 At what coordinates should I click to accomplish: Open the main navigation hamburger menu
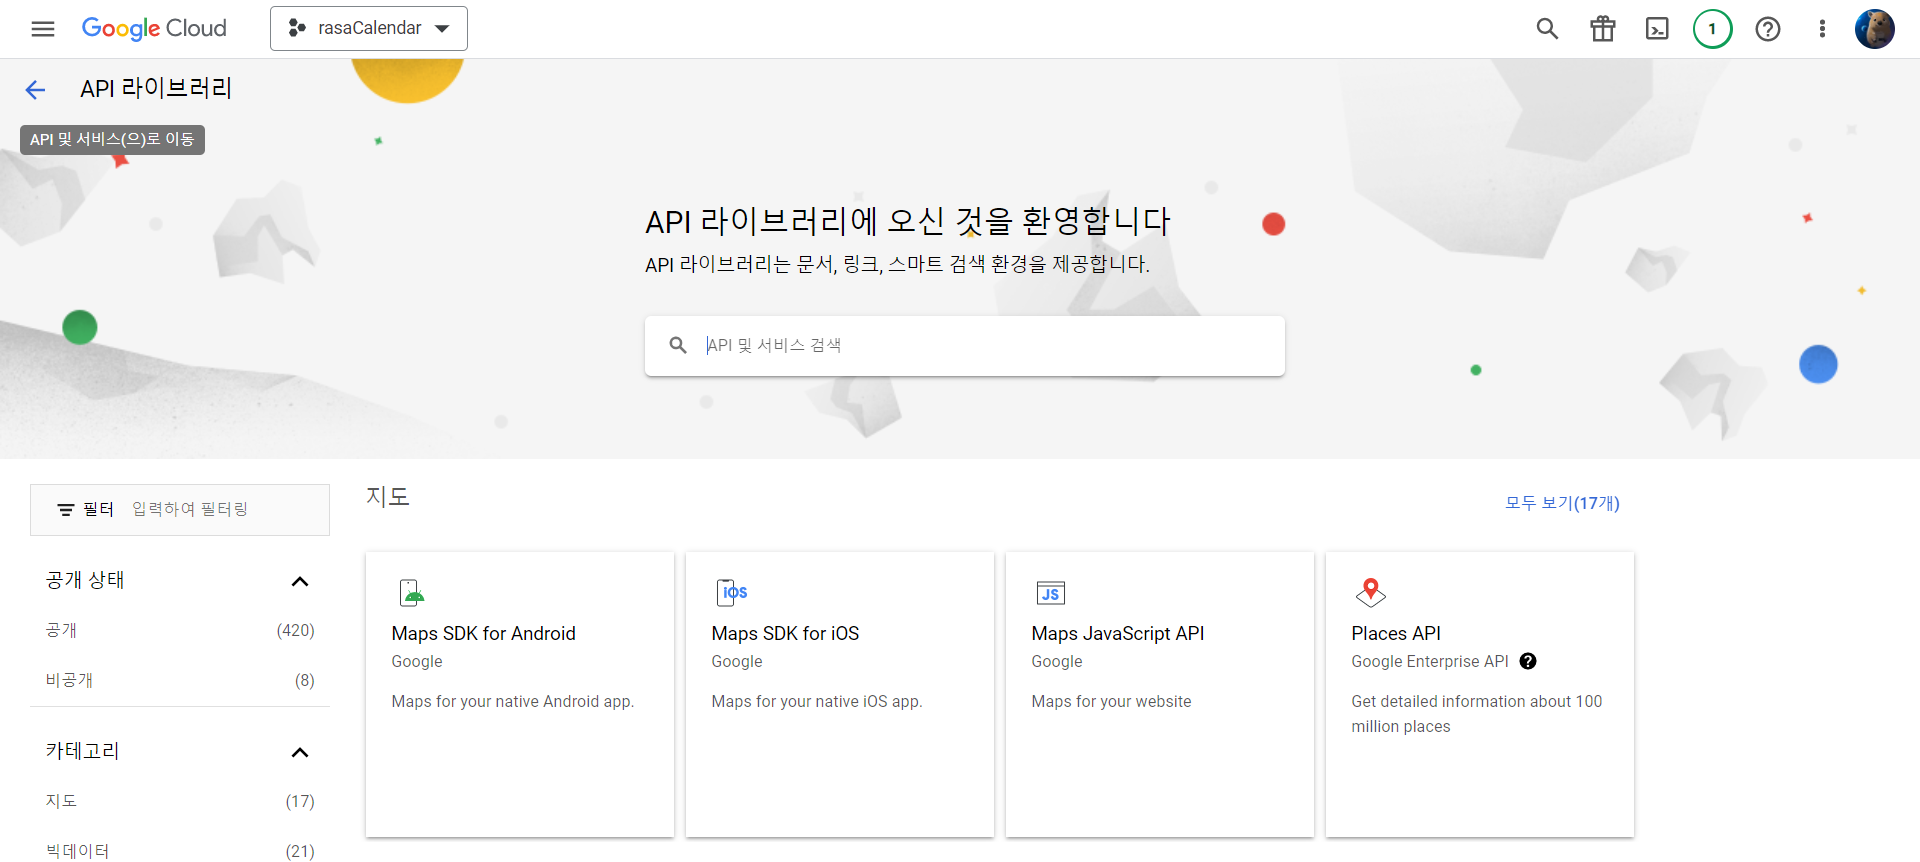pos(43,28)
